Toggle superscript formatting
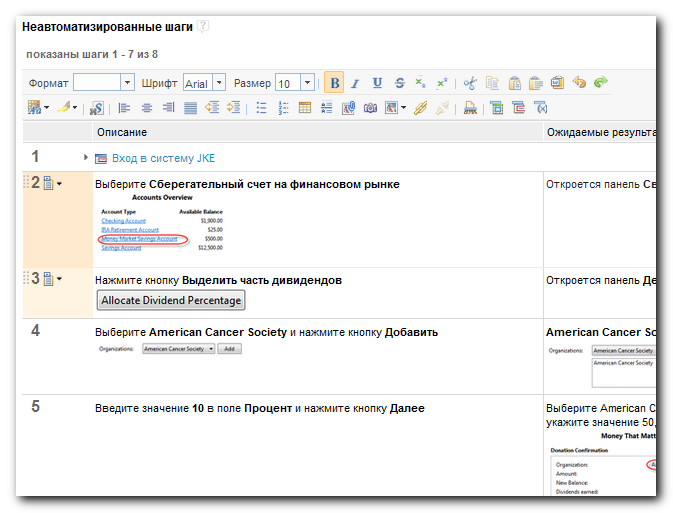673x513 pixels. tap(442, 82)
